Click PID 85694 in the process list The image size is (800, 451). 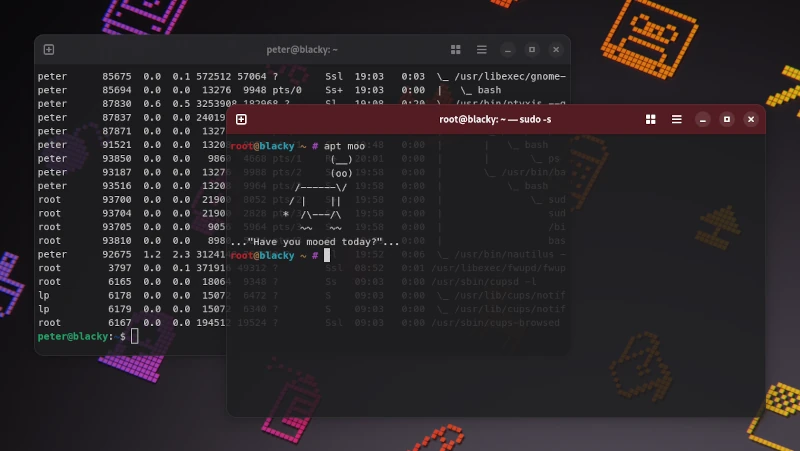tap(116, 90)
